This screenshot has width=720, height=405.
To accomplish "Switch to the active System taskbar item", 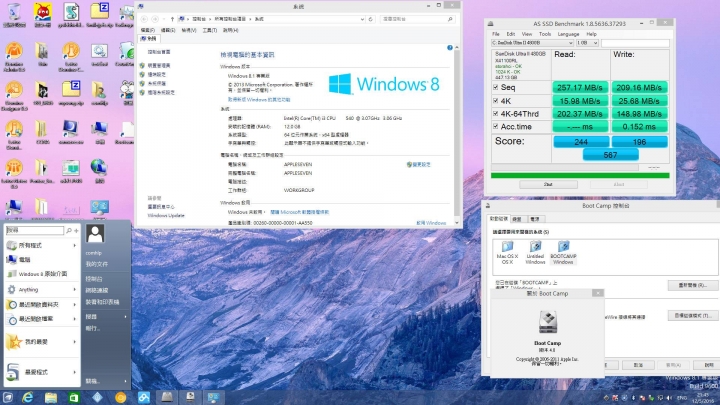I will tap(214, 397).
